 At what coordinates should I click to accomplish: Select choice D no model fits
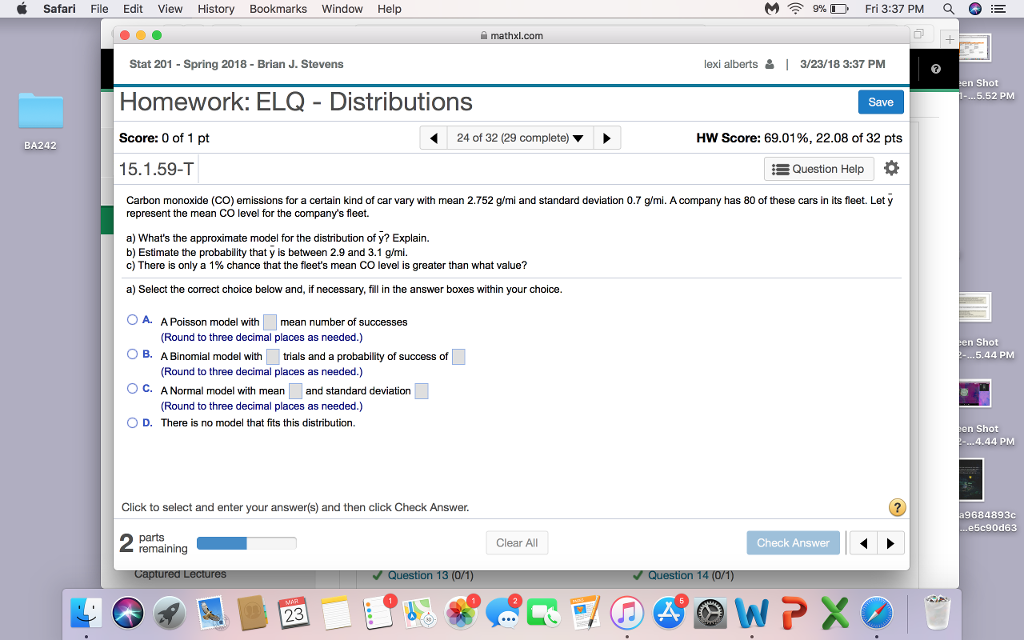131,421
